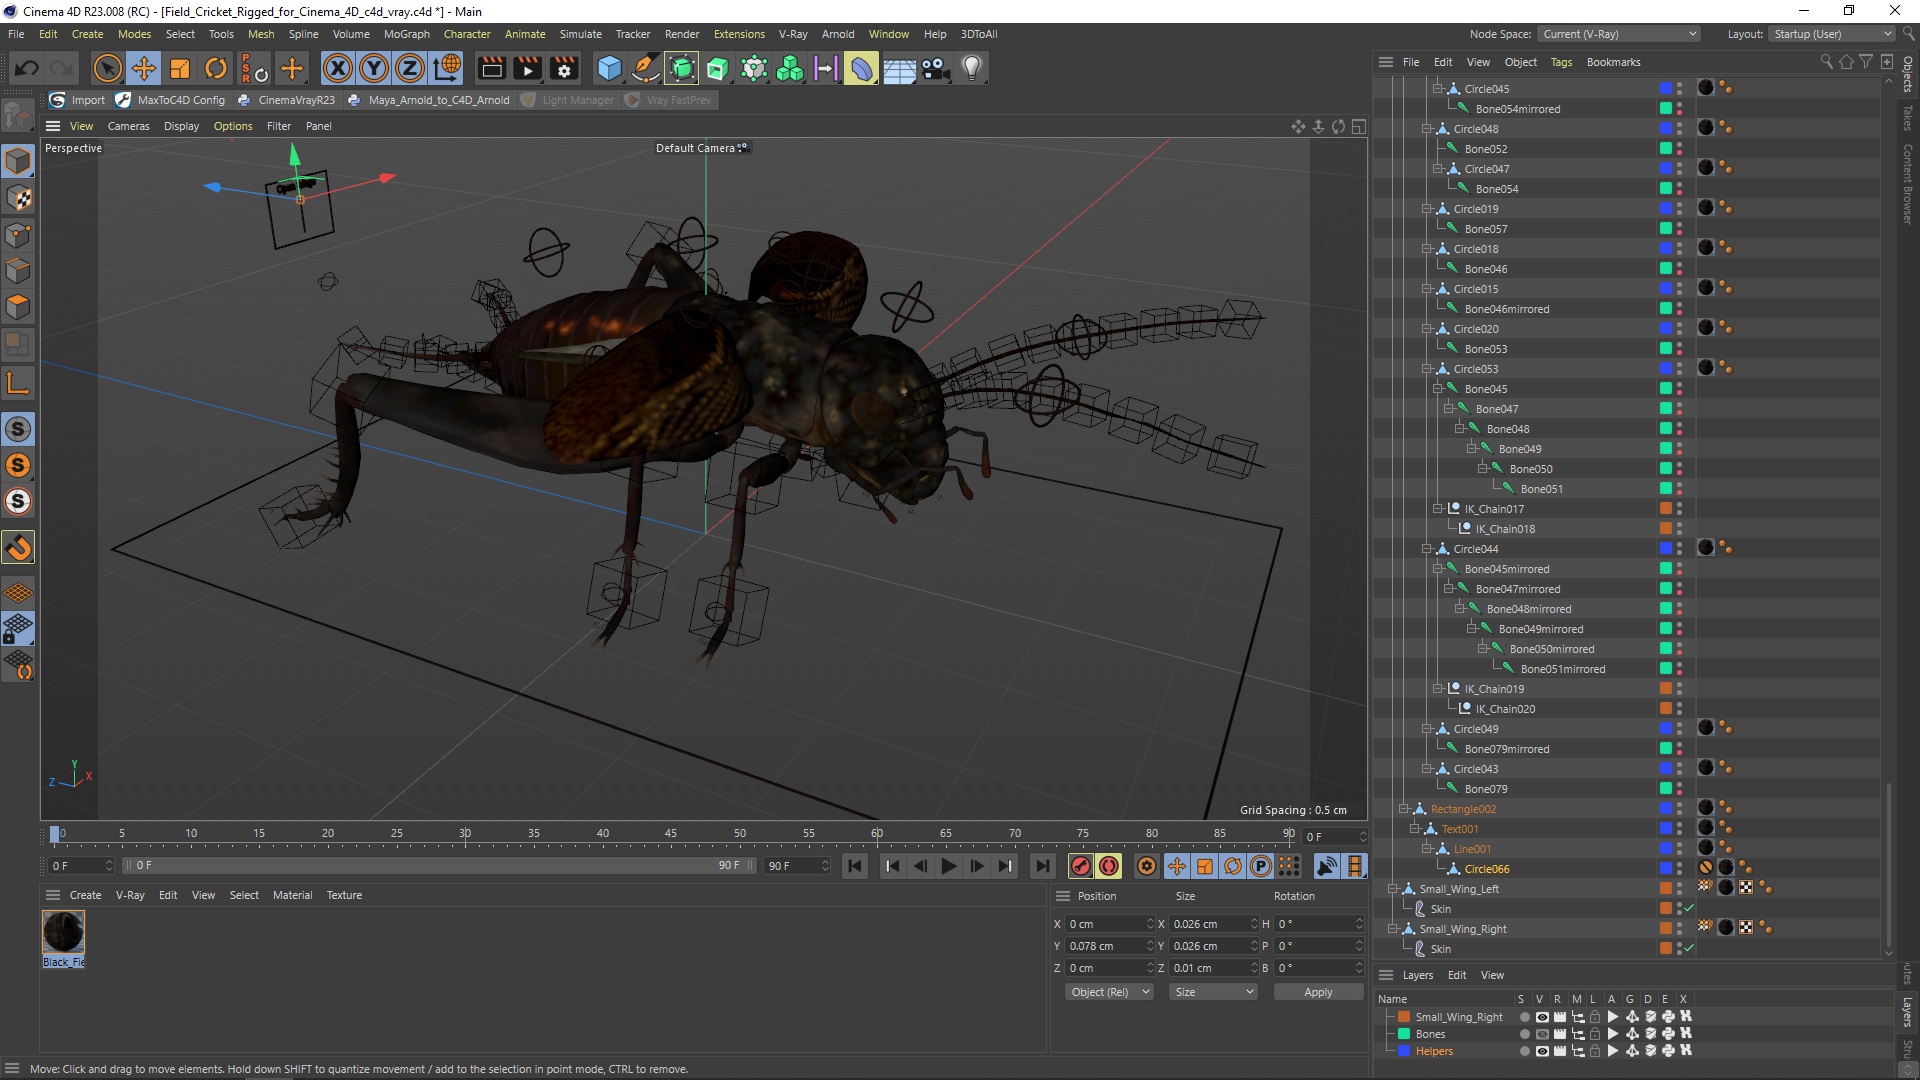1920x1080 pixels.
Task: Activate the Rotate tool
Action: coord(216,68)
